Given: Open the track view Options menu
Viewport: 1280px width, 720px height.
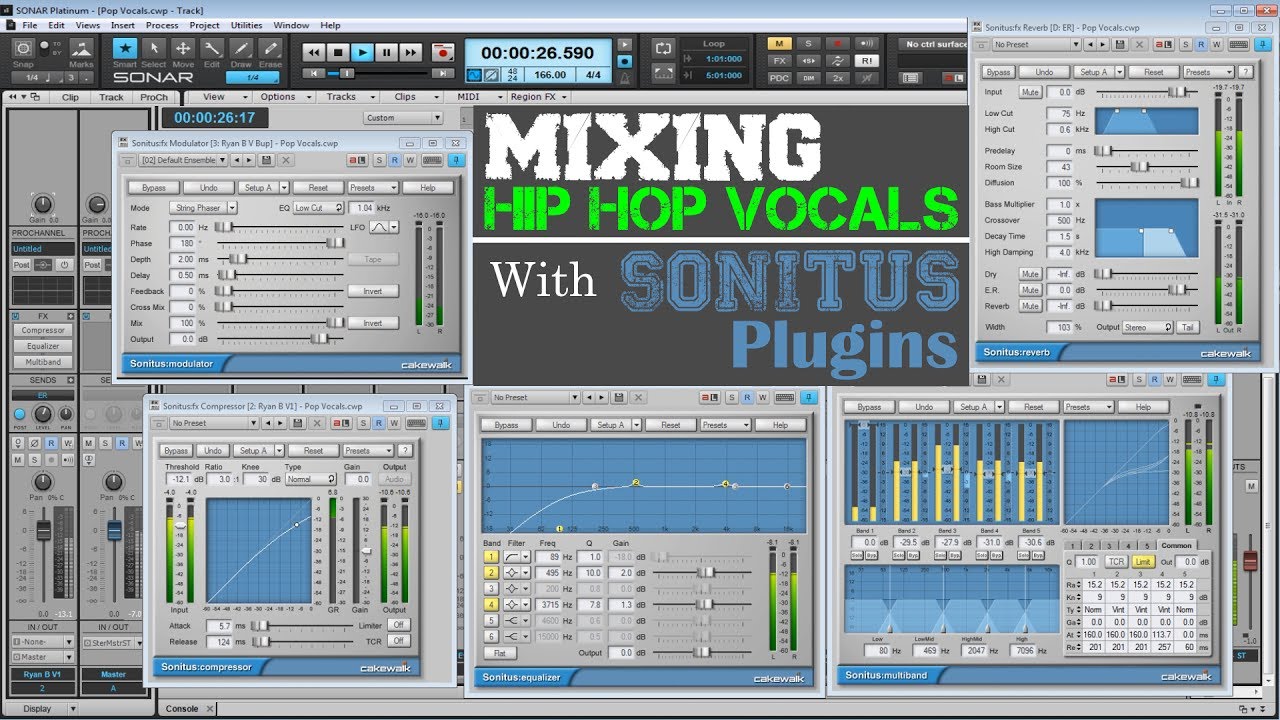Looking at the screenshot, I should (283, 97).
